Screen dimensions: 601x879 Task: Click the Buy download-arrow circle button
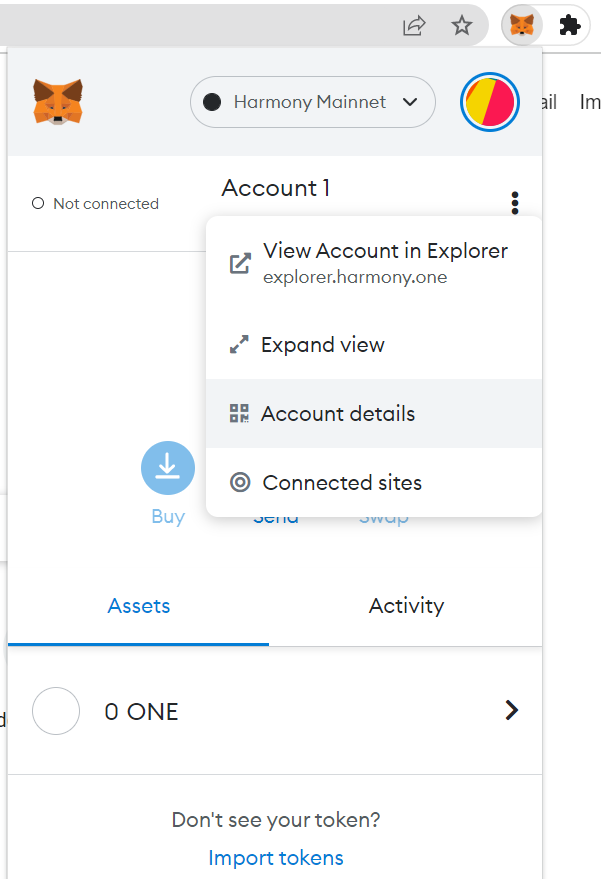[168, 468]
